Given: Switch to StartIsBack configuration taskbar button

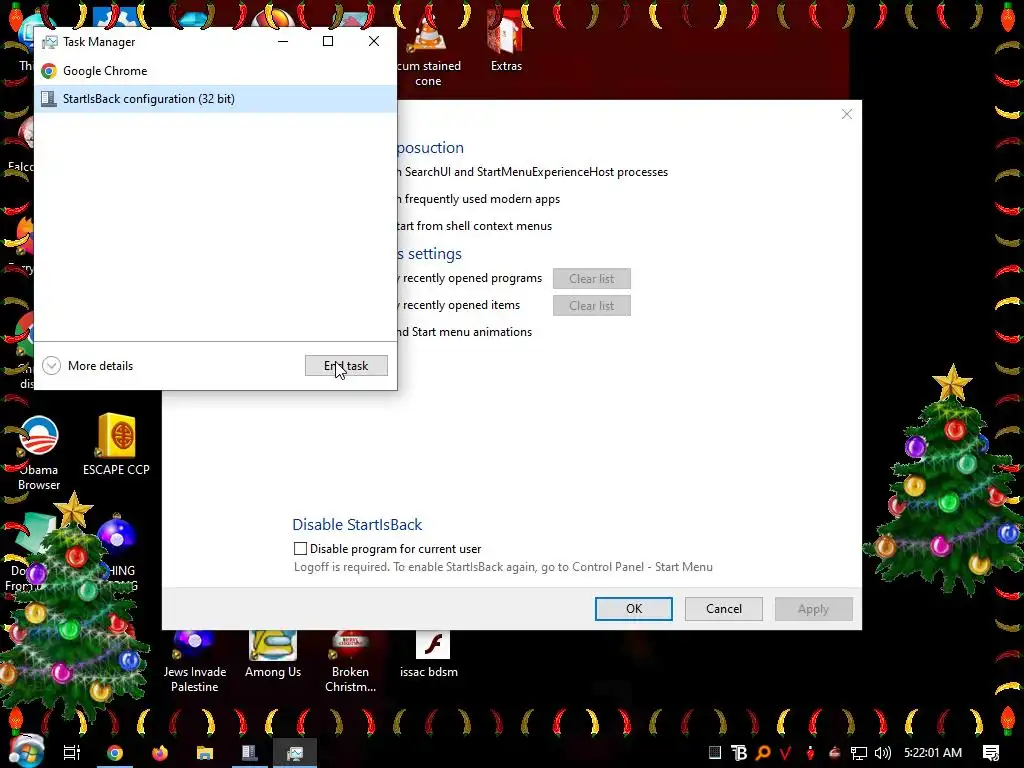Looking at the screenshot, I should 249,753.
